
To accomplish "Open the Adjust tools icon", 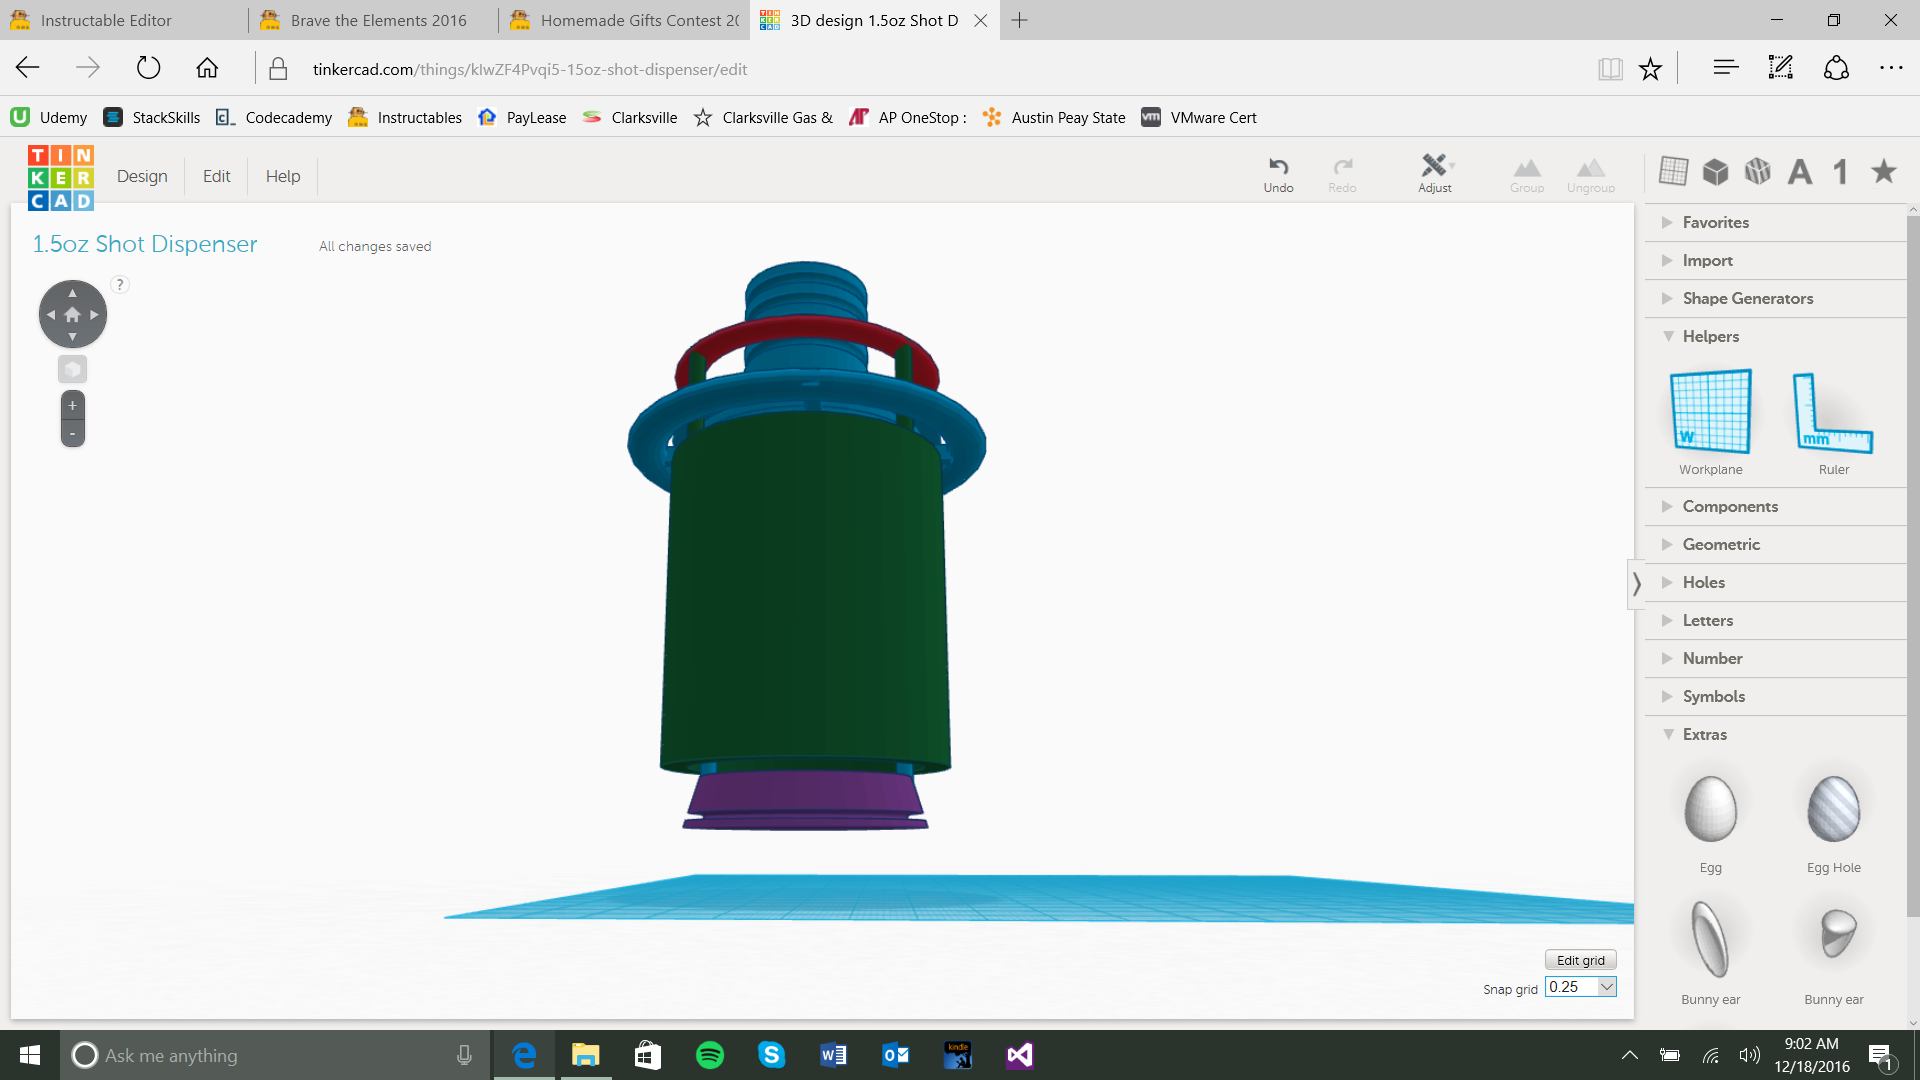I will click(x=1434, y=166).
